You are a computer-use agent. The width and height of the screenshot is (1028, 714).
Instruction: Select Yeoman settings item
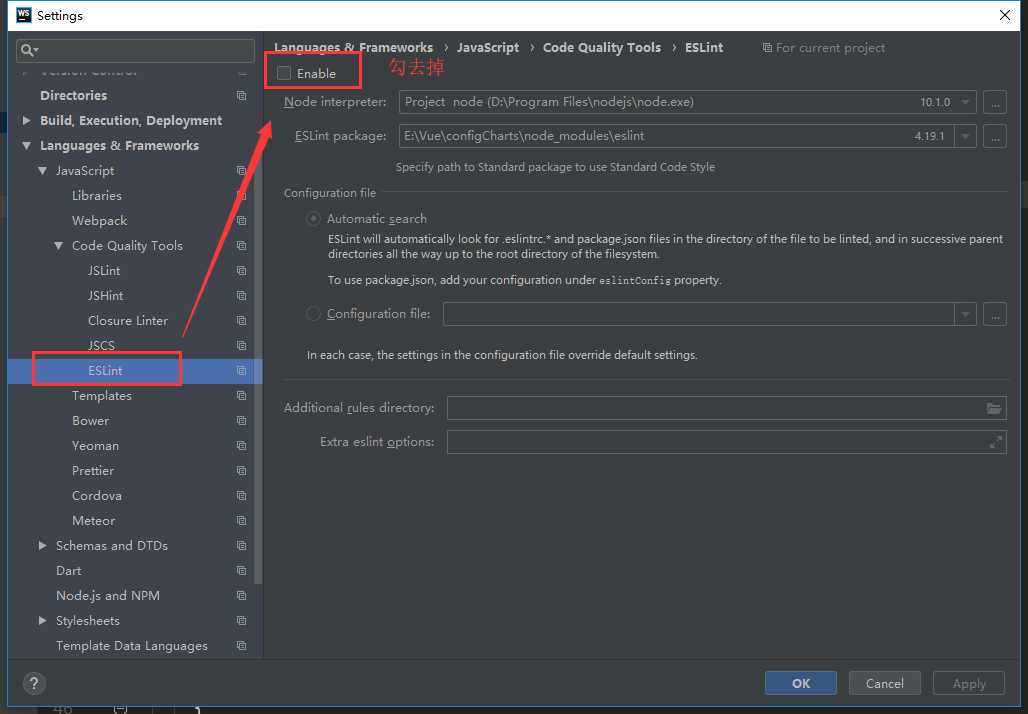96,446
